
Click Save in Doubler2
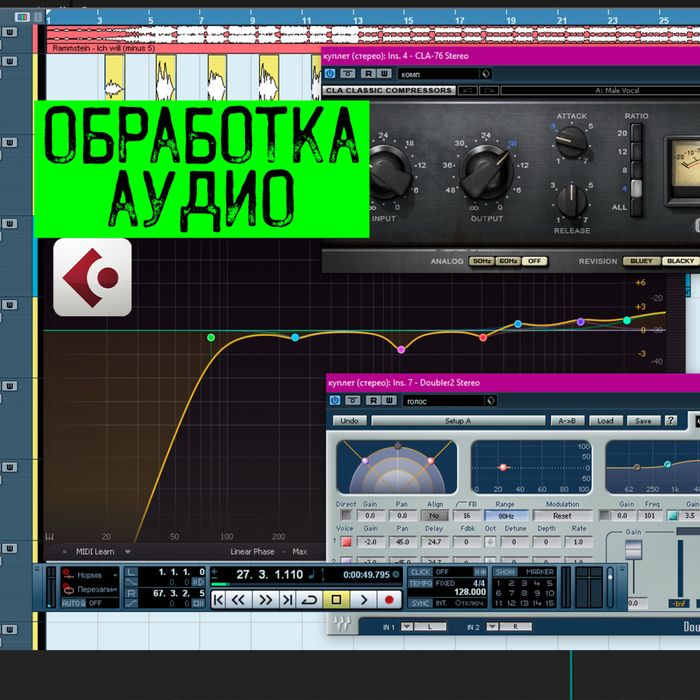[643, 421]
